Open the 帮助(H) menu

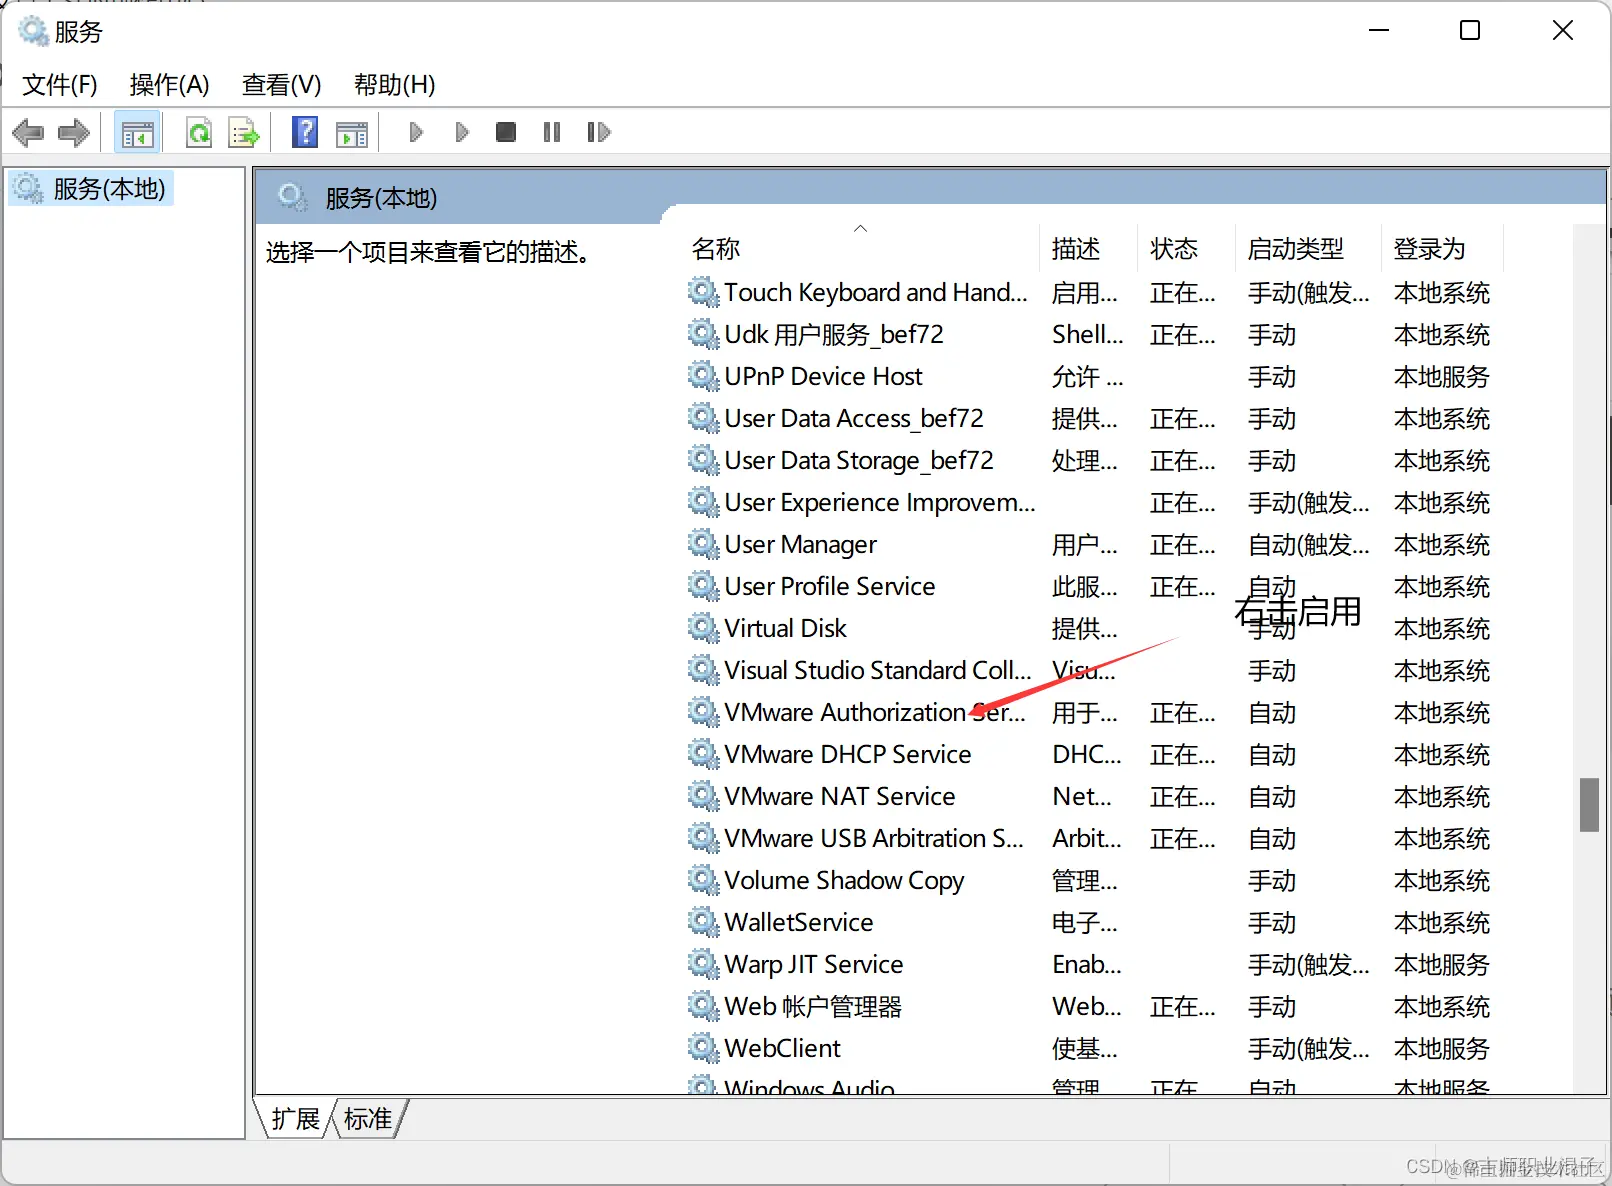coord(395,85)
